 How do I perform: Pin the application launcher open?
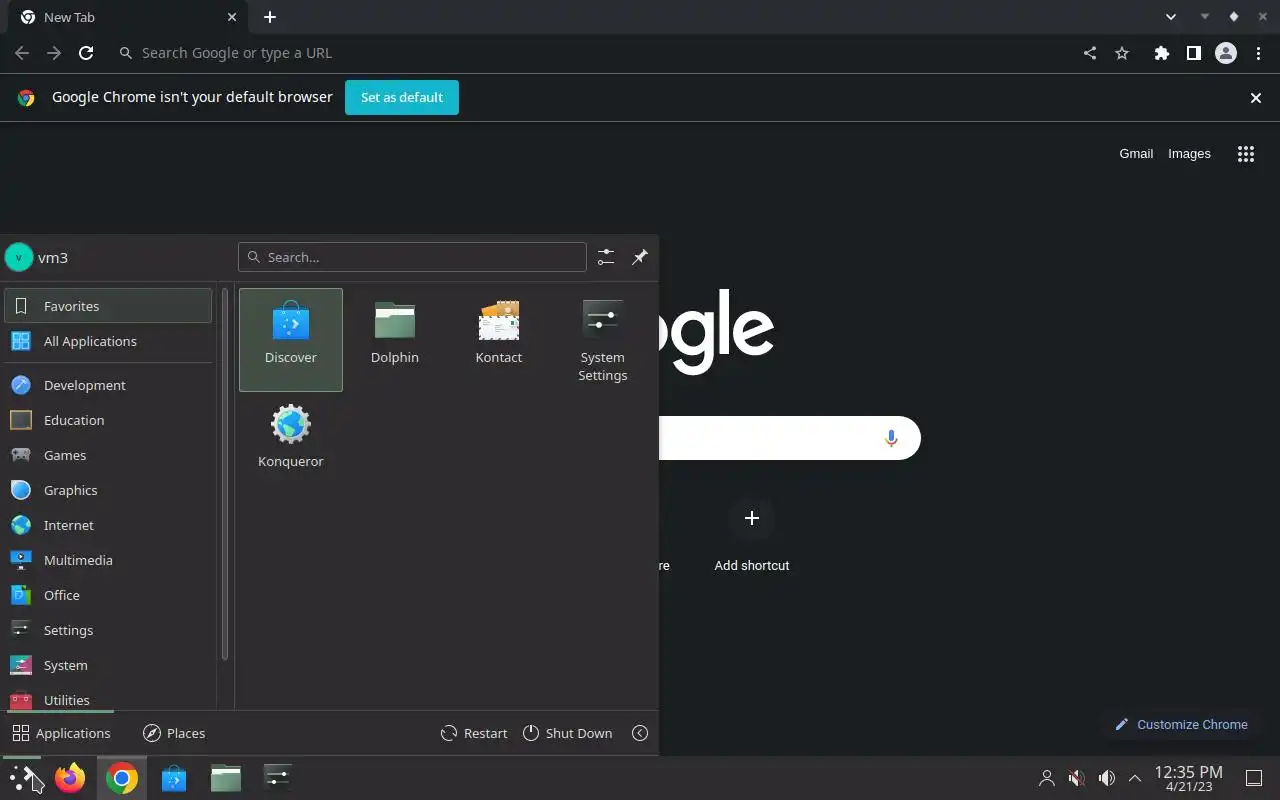(640, 257)
